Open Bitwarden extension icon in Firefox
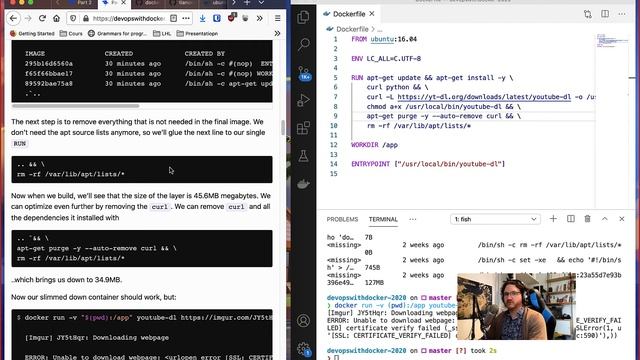This screenshot has width=640, height=360. pos(217,18)
